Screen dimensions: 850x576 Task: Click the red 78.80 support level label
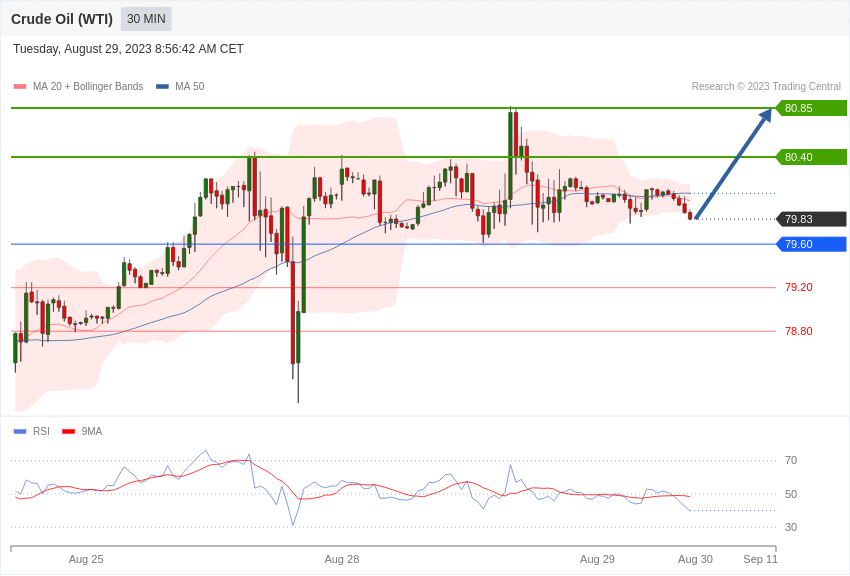(799, 331)
